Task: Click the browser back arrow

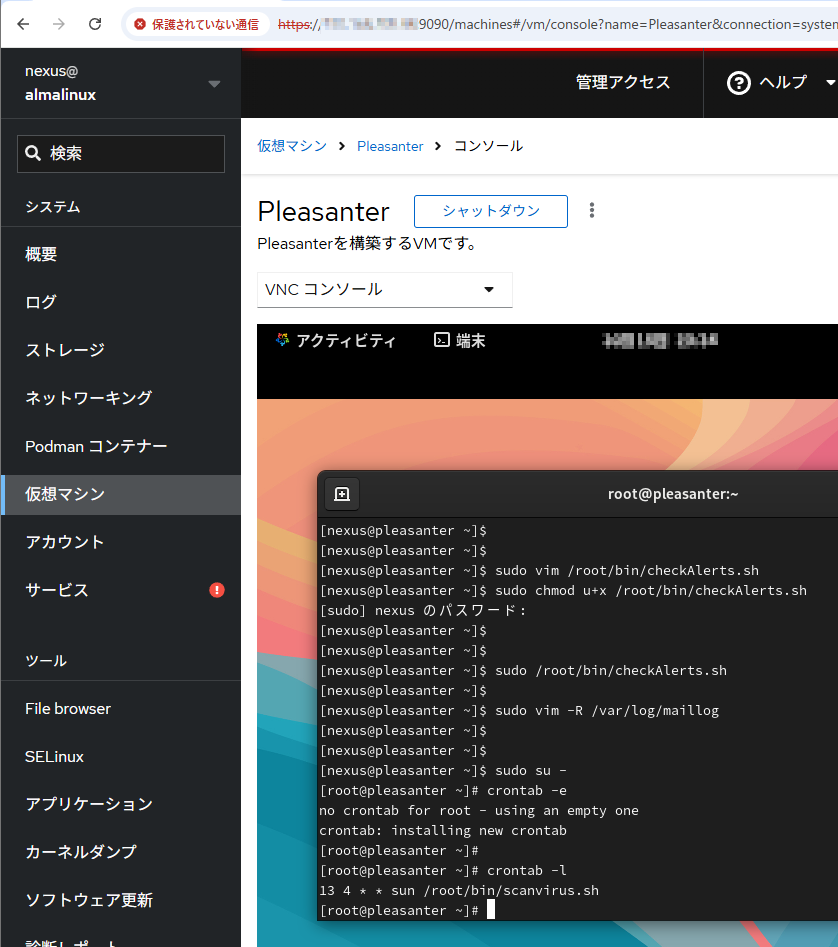Action: click(23, 24)
